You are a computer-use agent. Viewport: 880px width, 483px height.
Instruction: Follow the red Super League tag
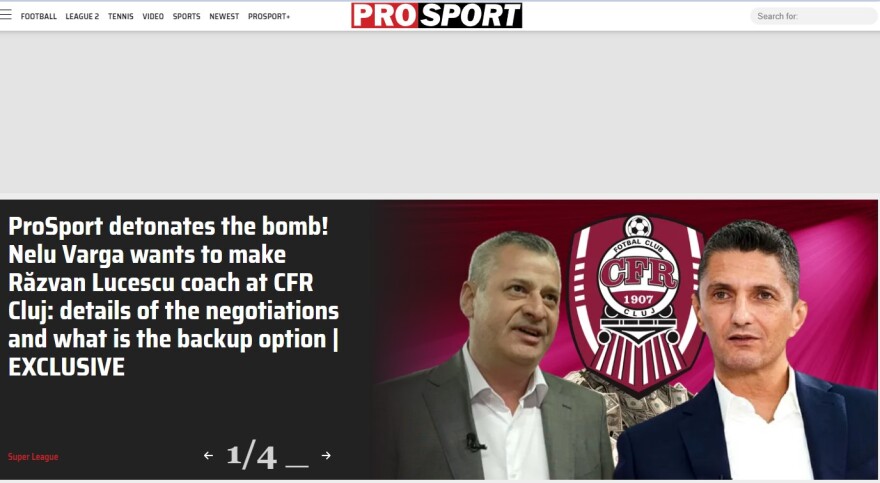tap(33, 457)
